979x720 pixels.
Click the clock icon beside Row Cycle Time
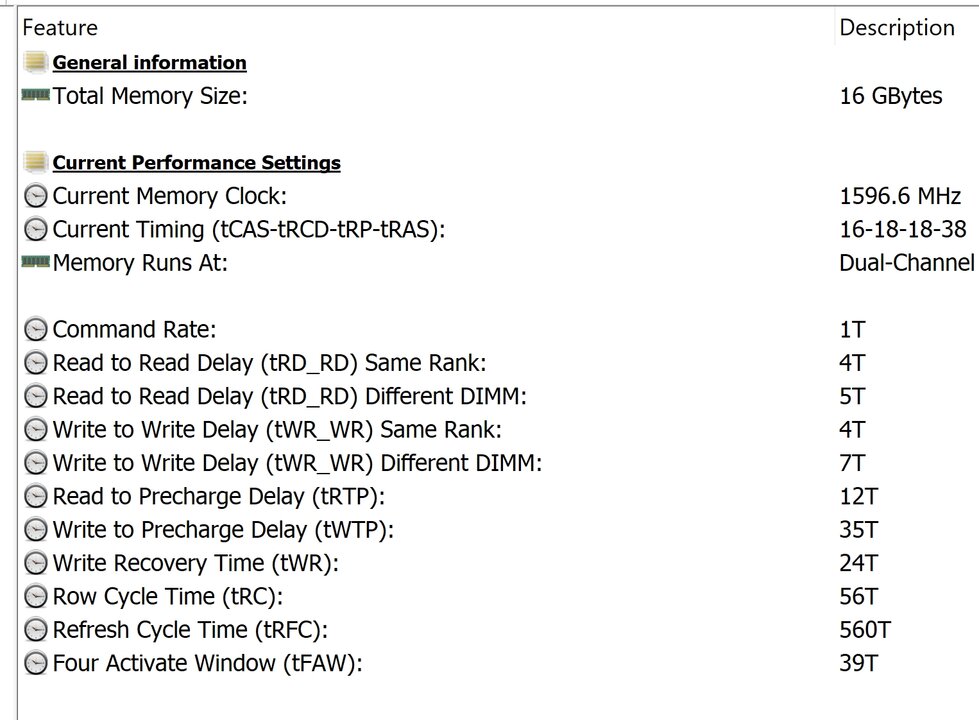click(36, 596)
